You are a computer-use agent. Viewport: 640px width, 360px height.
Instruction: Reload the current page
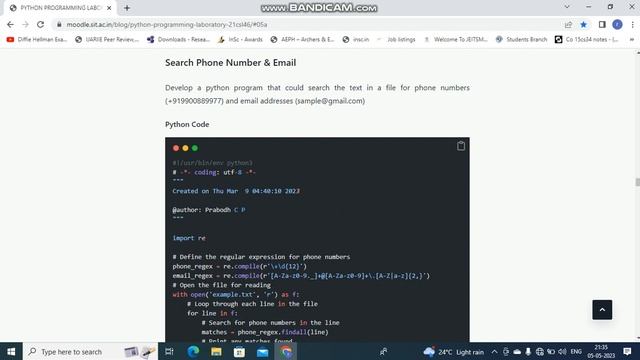click(x=40, y=24)
